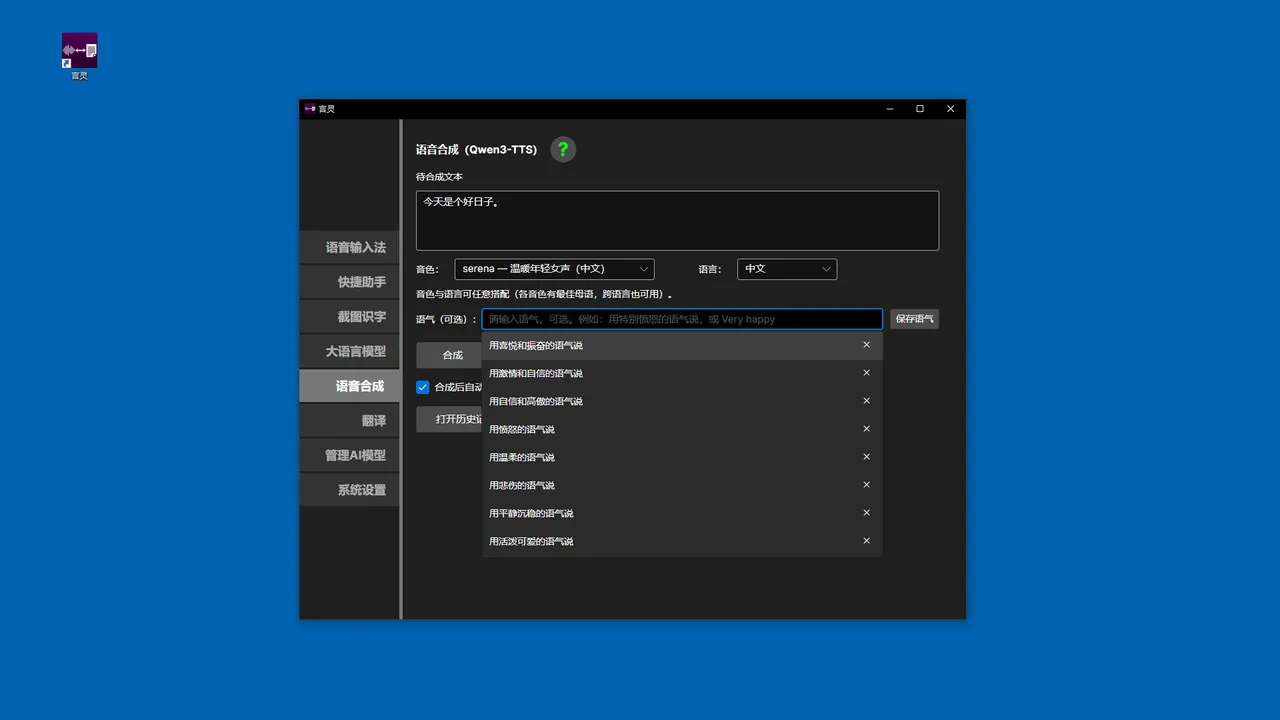Delete the 用平静沉稳的语气说 preset with its X

(x=866, y=513)
